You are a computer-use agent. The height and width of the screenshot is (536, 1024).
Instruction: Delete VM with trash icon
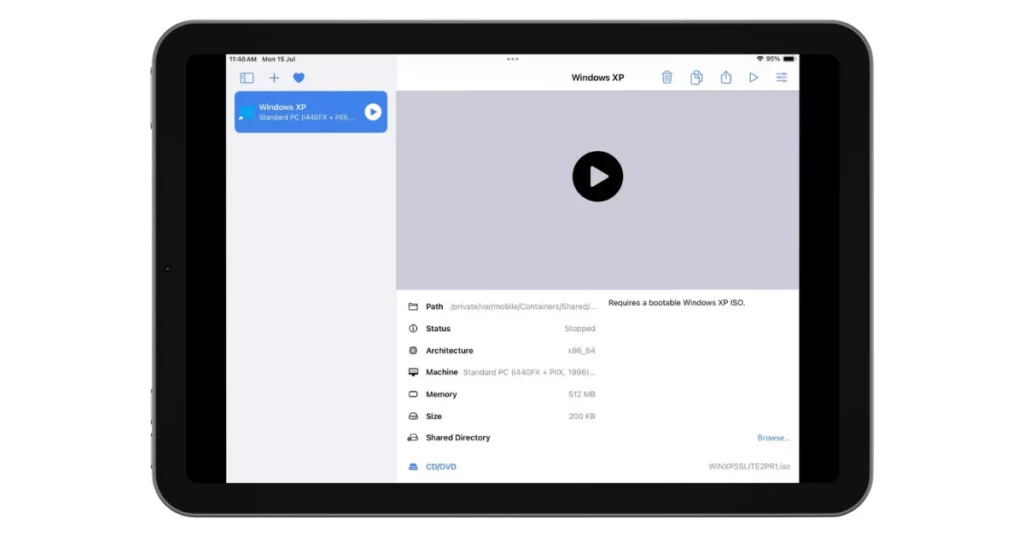click(x=667, y=77)
